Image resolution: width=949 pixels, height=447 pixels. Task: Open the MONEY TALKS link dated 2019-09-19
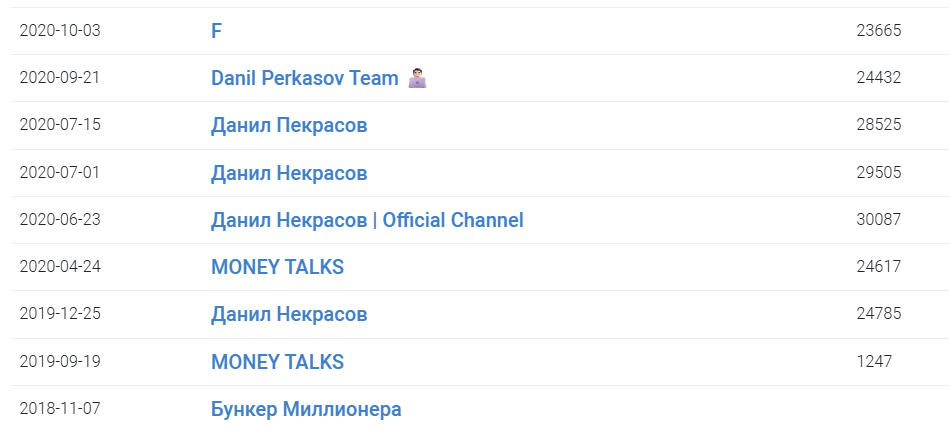coord(277,362)
